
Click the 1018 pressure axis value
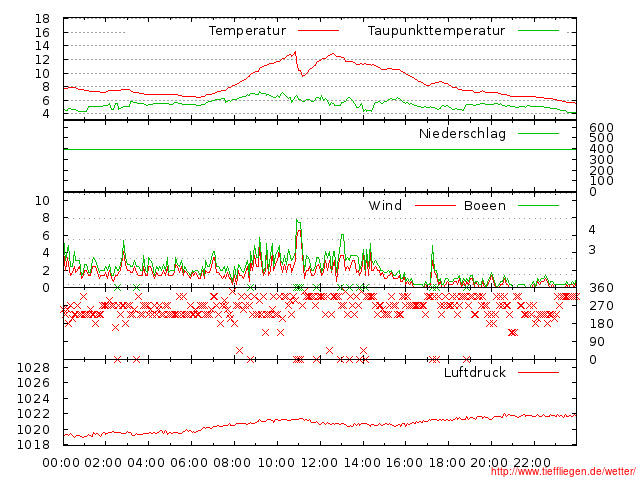[33, 445]
